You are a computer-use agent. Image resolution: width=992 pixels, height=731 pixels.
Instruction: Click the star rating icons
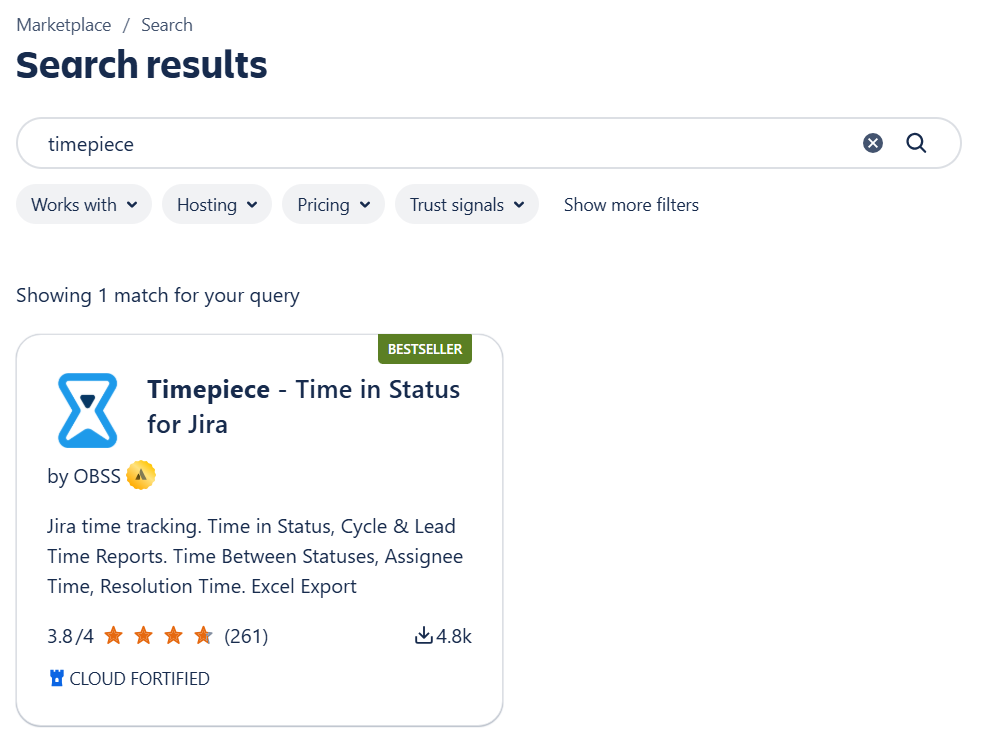tap(158, 635)
